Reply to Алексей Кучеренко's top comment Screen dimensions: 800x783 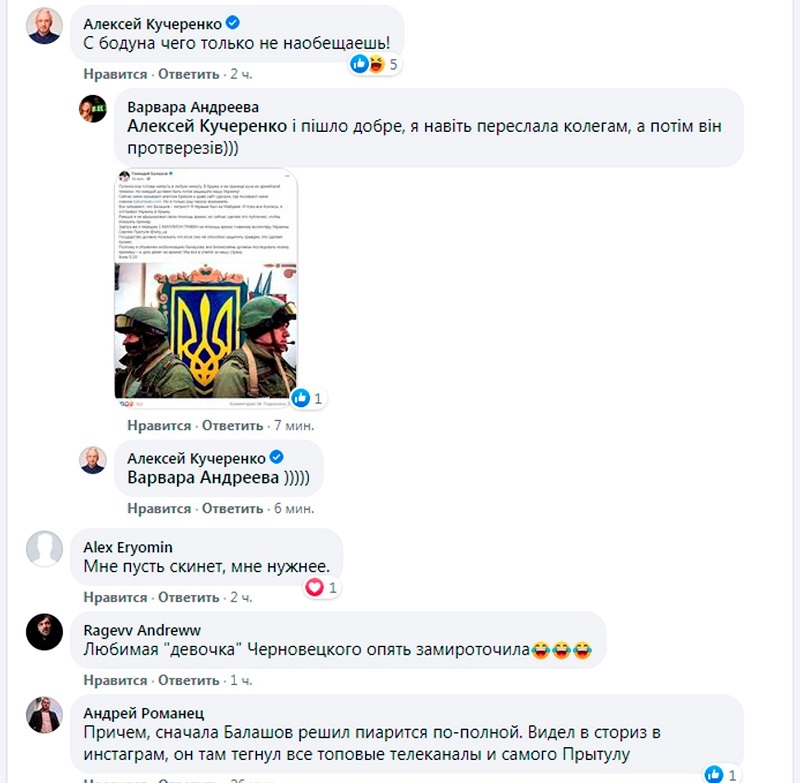click(x=189, y=74)
